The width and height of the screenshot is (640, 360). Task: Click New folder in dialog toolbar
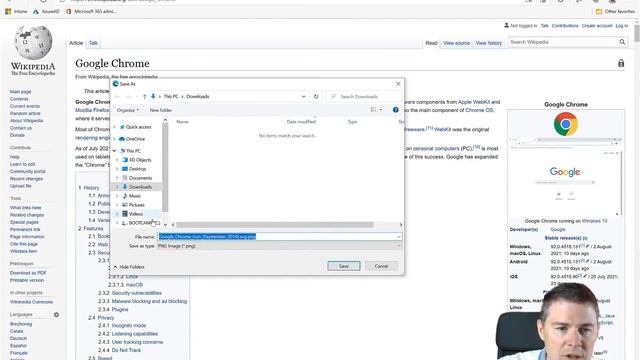[x=161, y=110]
